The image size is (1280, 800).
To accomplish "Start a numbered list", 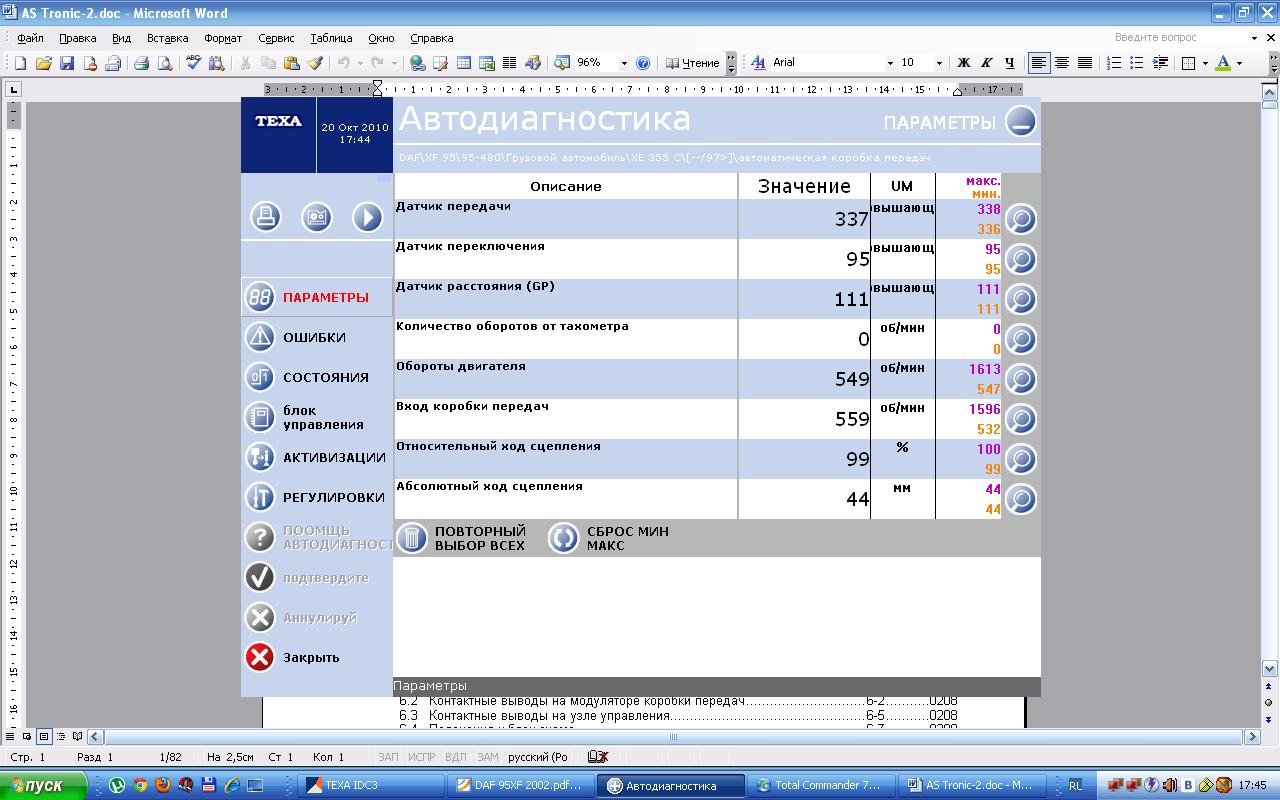I will tap(1114, 63).
